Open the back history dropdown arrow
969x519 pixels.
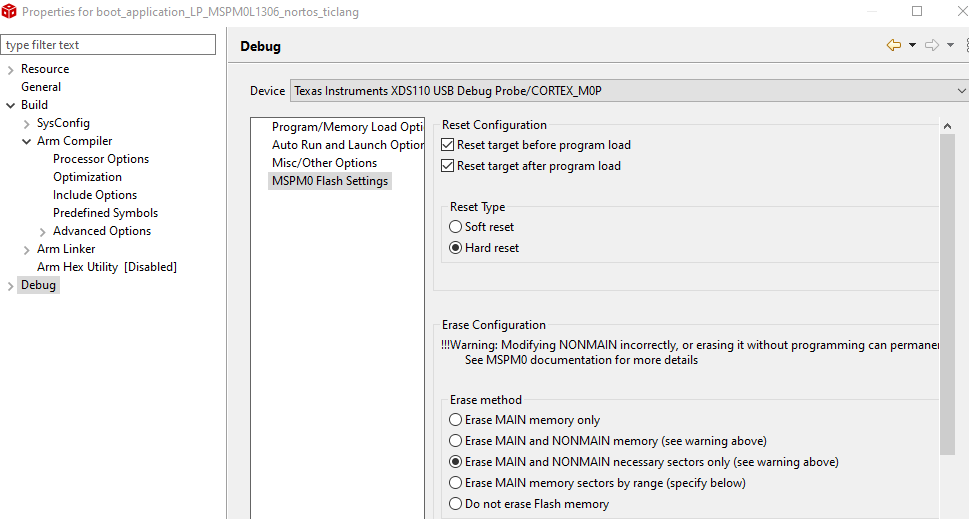pos(912,45)
